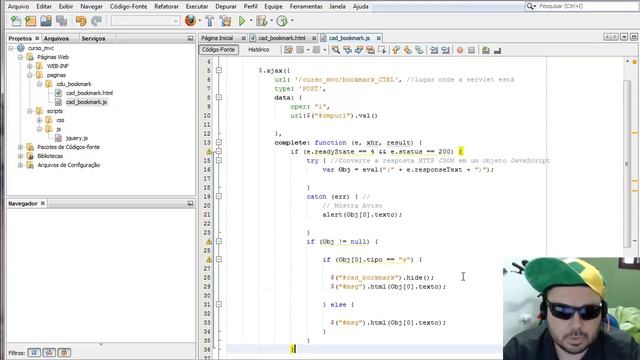Open the dropdown arrow next to Firefox icon
Screen dimensions: 640x360
pos(200,20)
